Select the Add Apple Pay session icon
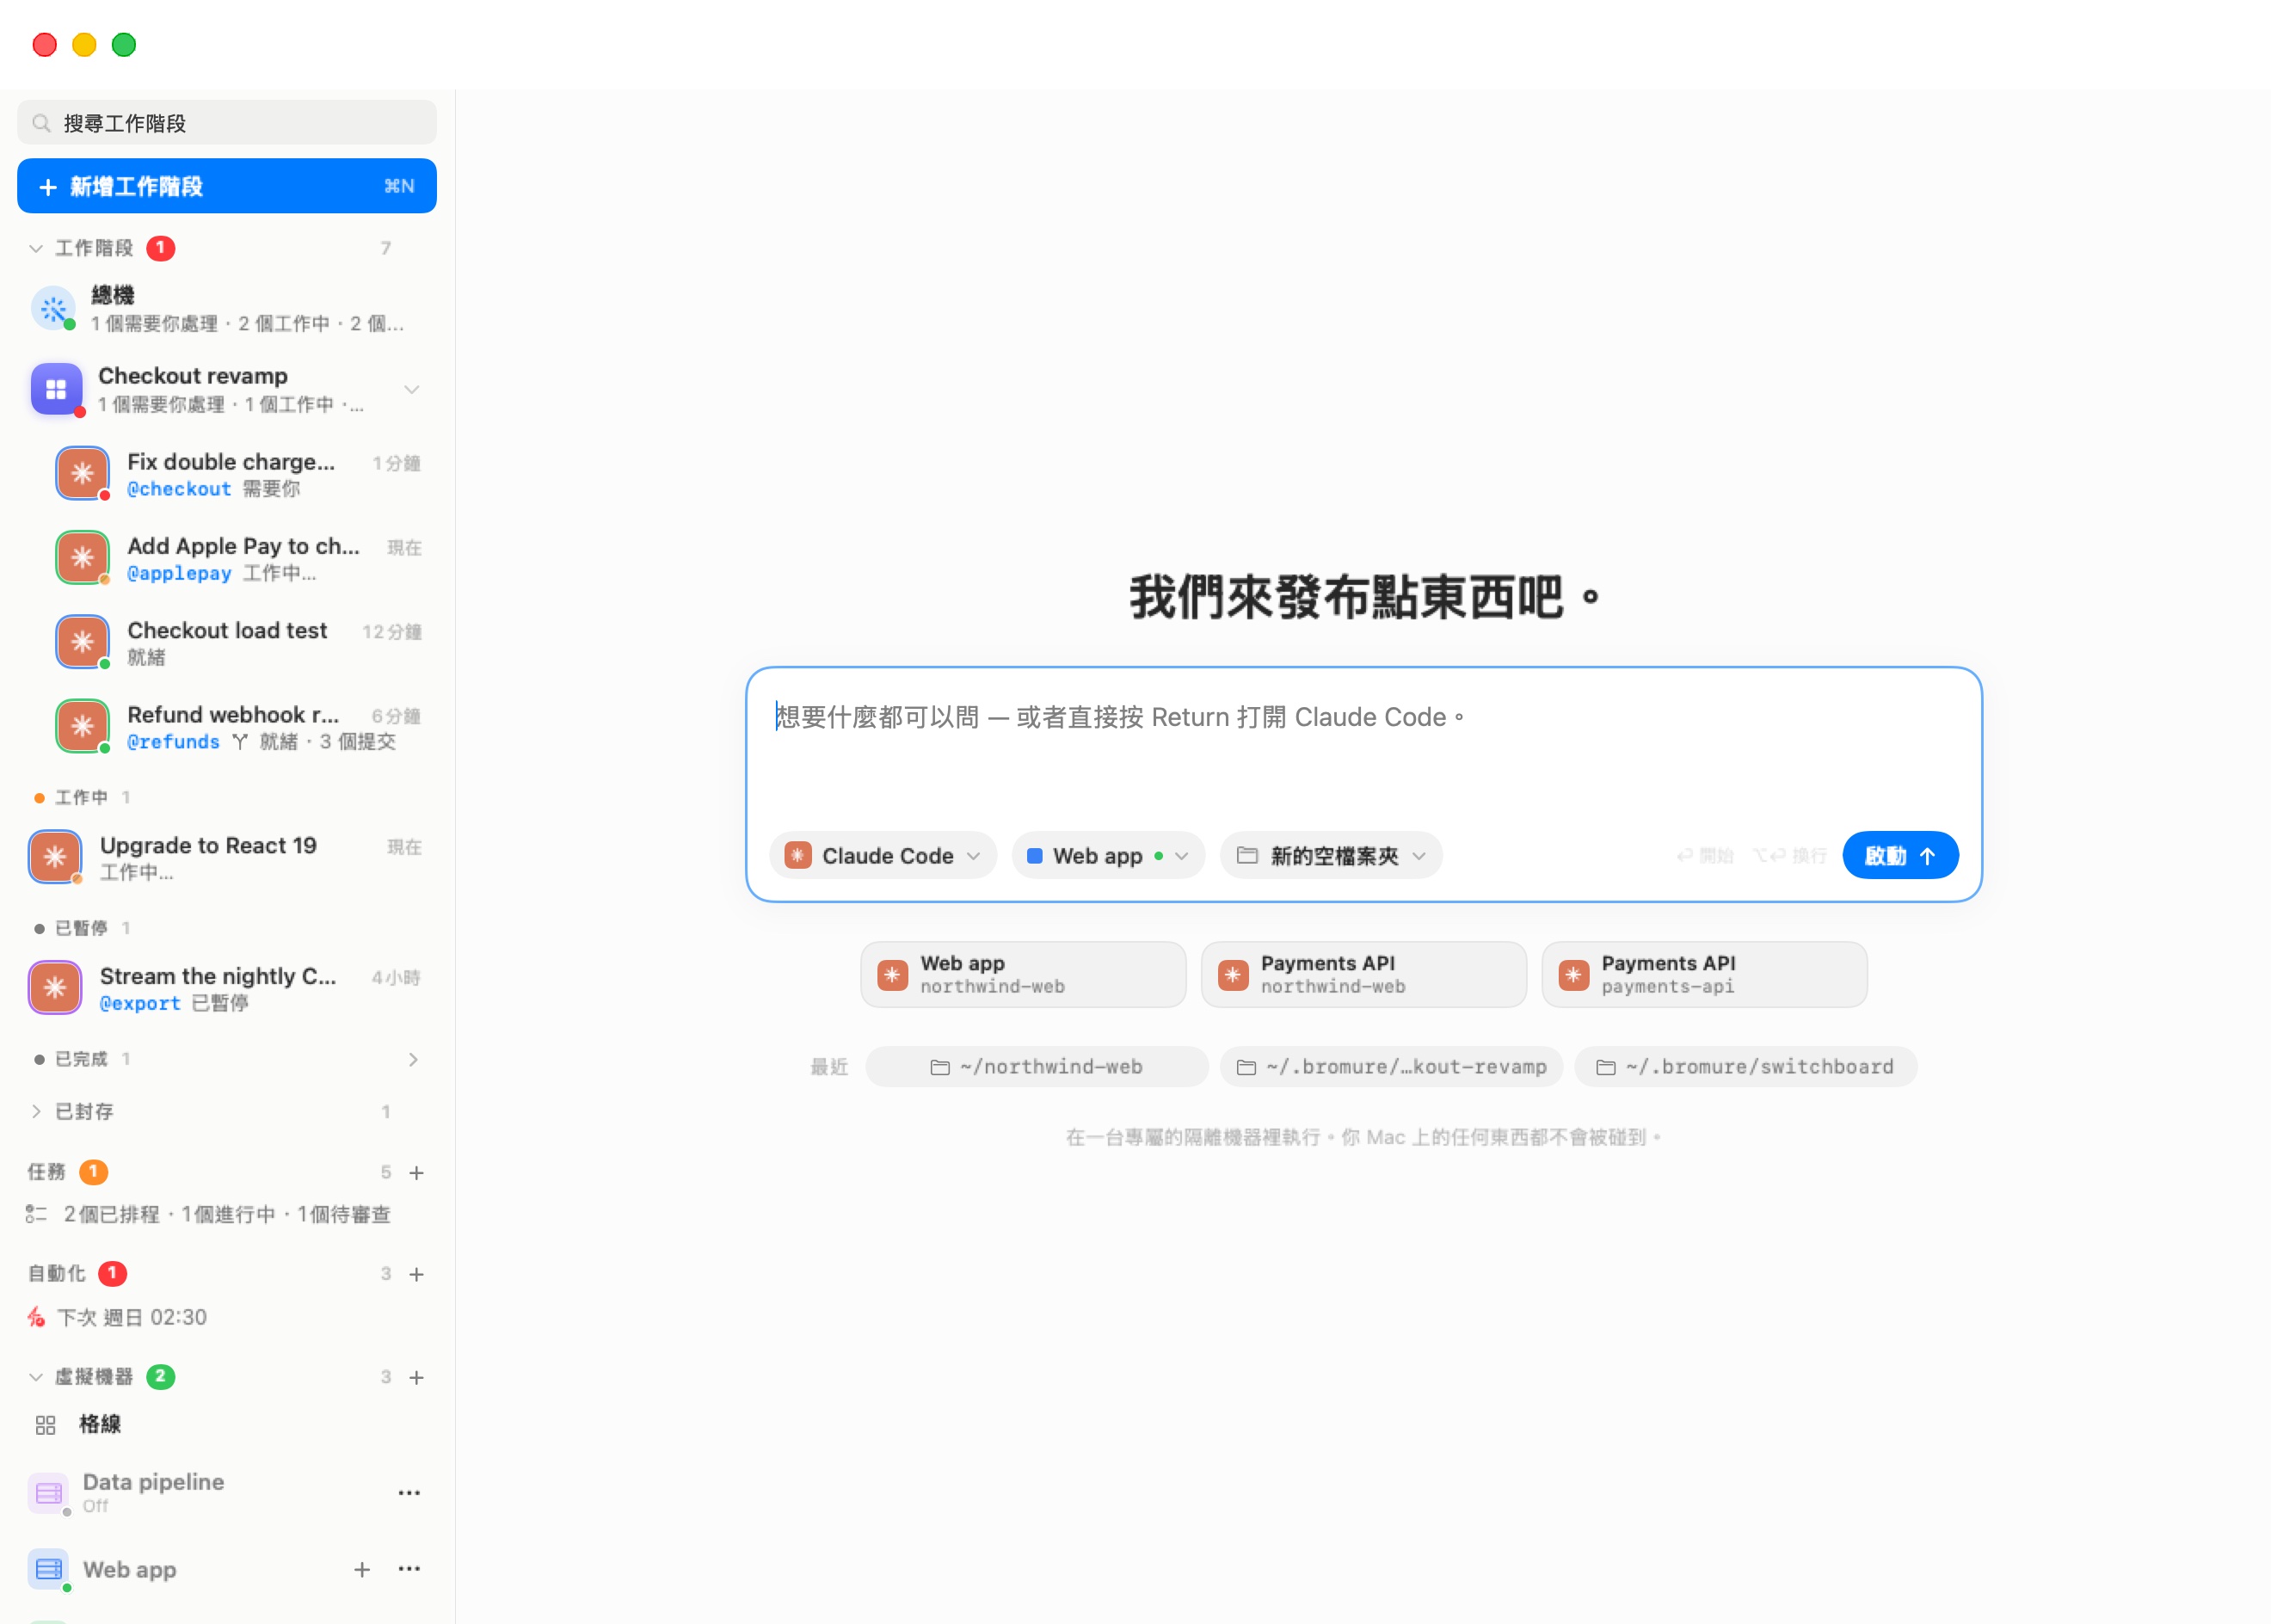Screen dimensions: 2271x1624 (x=82, y=558)
